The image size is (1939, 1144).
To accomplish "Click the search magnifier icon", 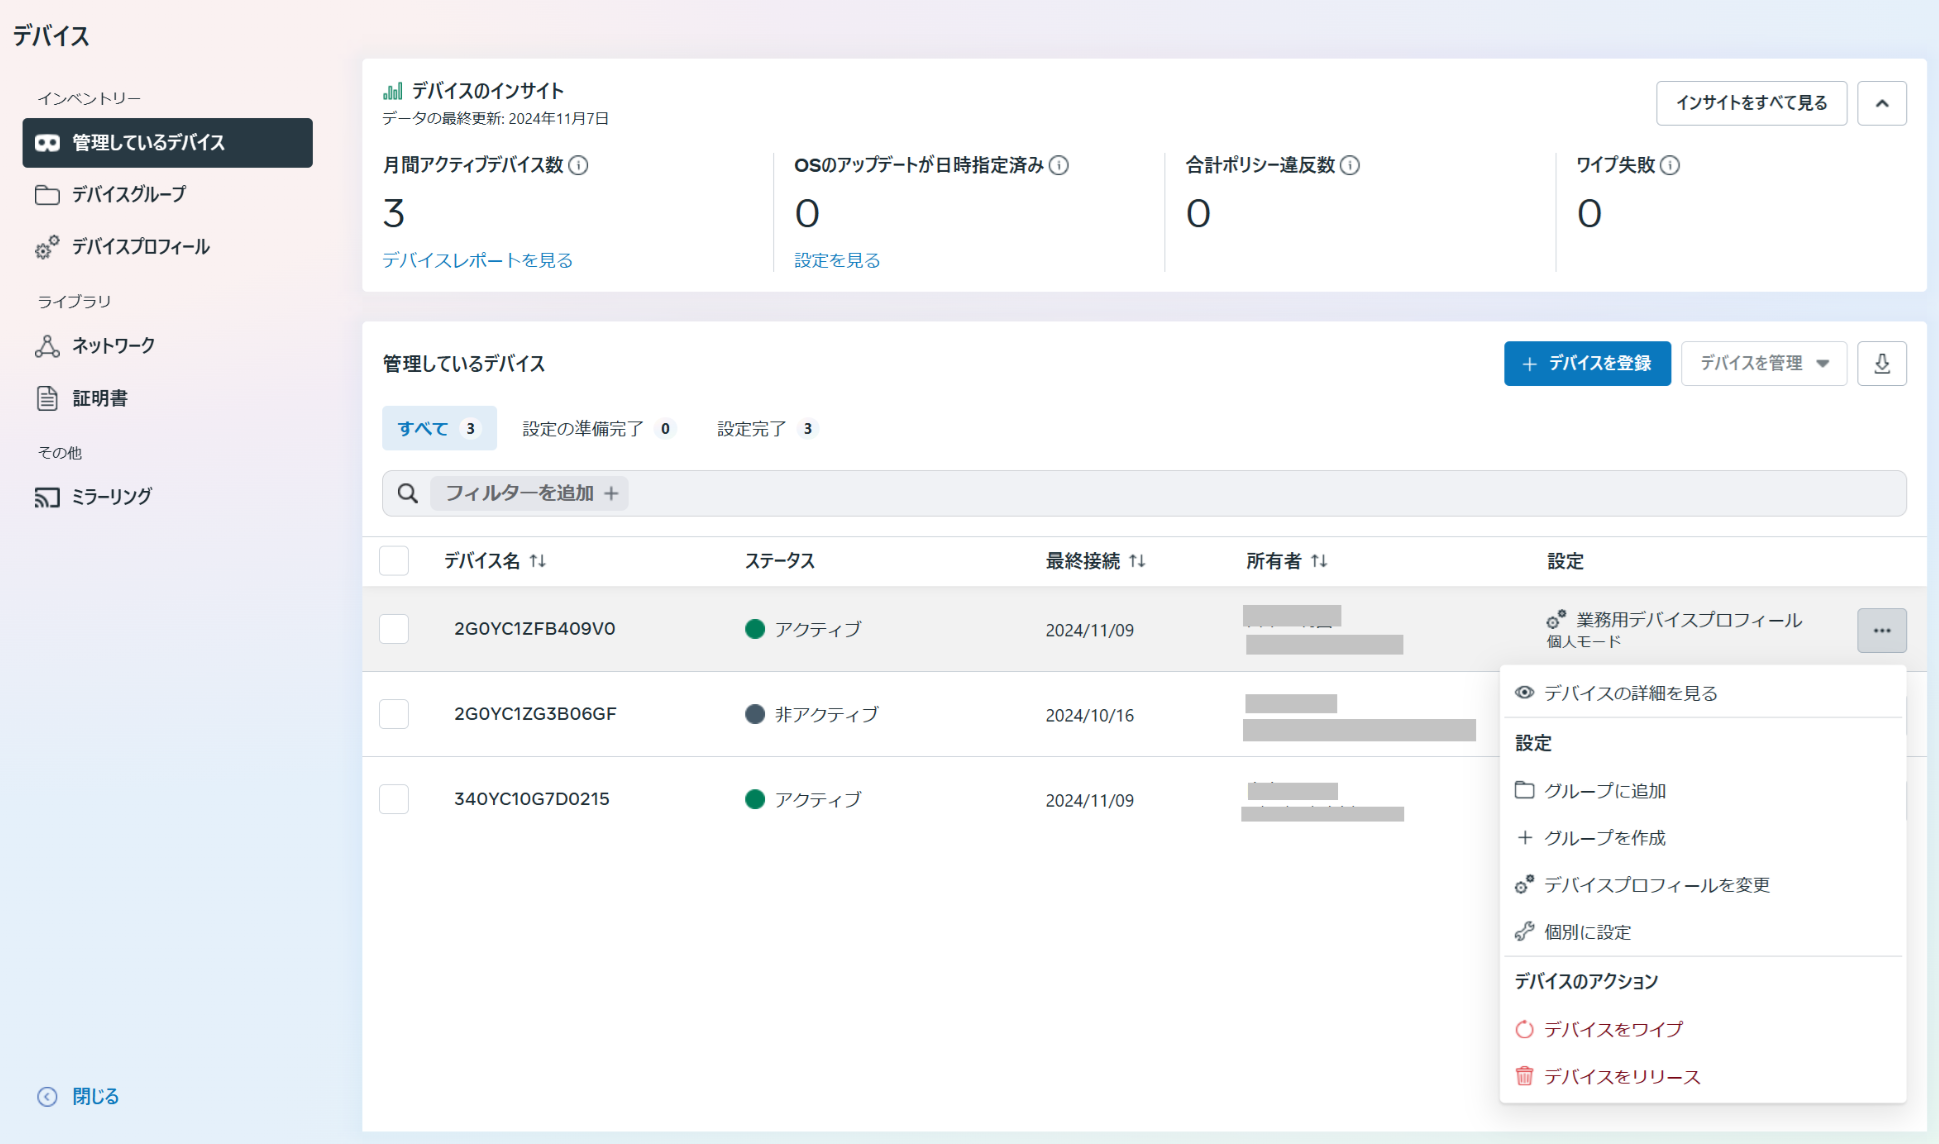I will pyautogui.click(x=407, y=493).
